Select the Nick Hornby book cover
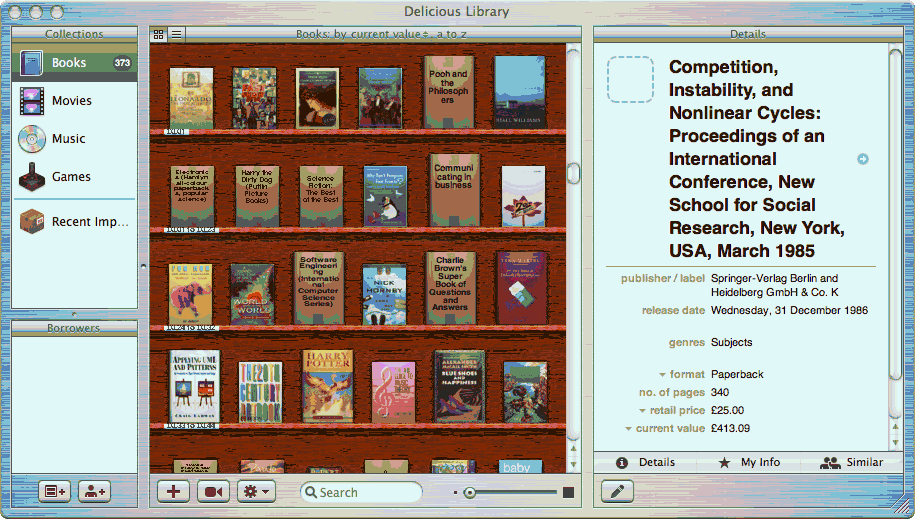The height and width of the screenshot is (519, 915). click(384, 295)
